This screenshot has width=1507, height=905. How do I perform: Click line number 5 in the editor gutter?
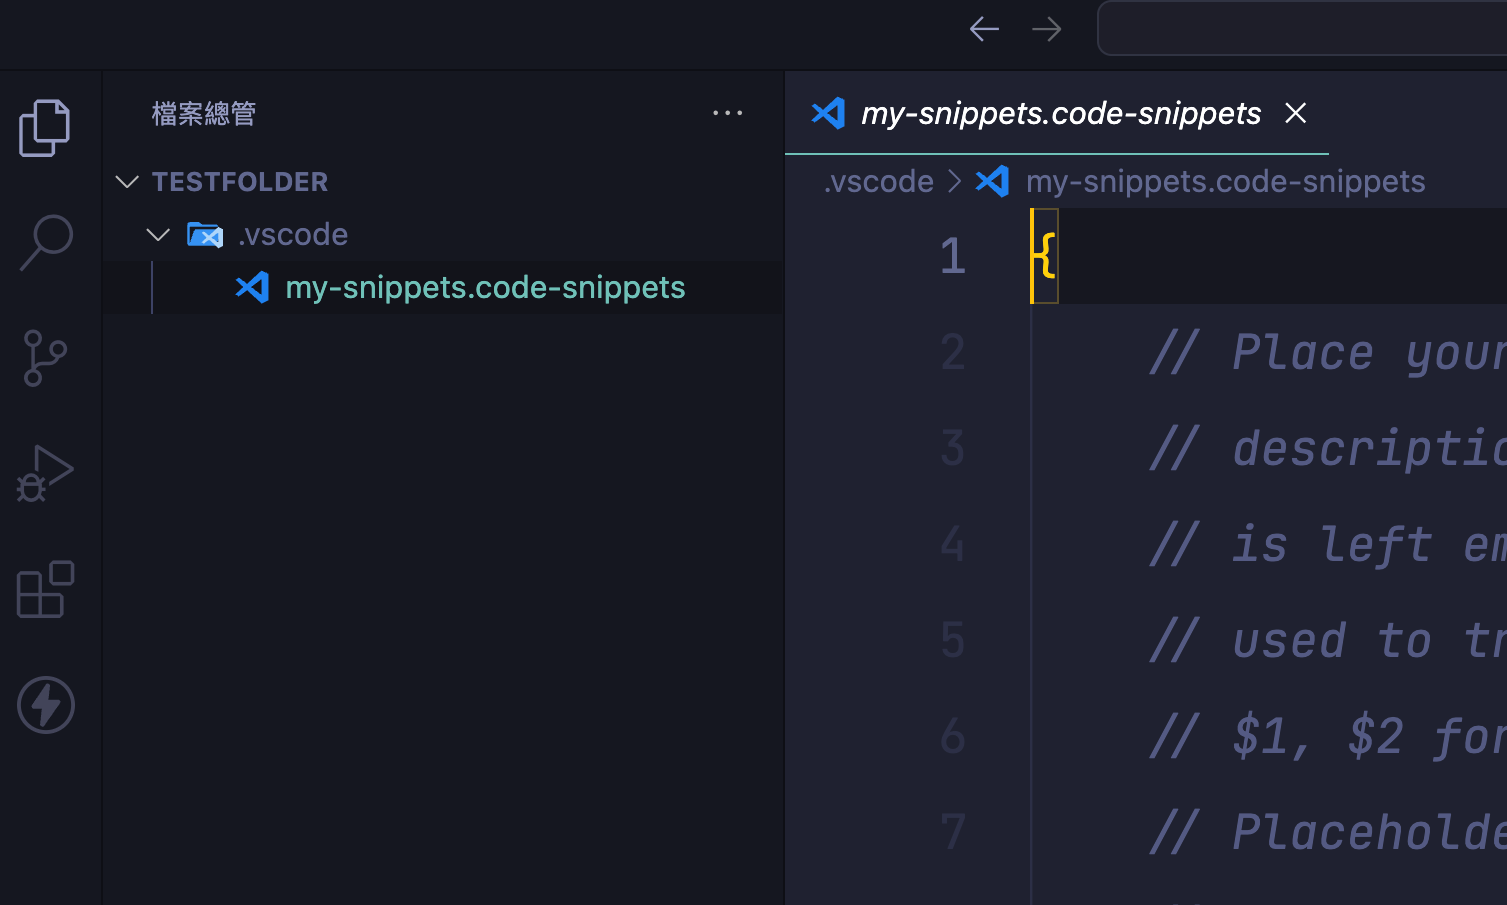(951, 640)
